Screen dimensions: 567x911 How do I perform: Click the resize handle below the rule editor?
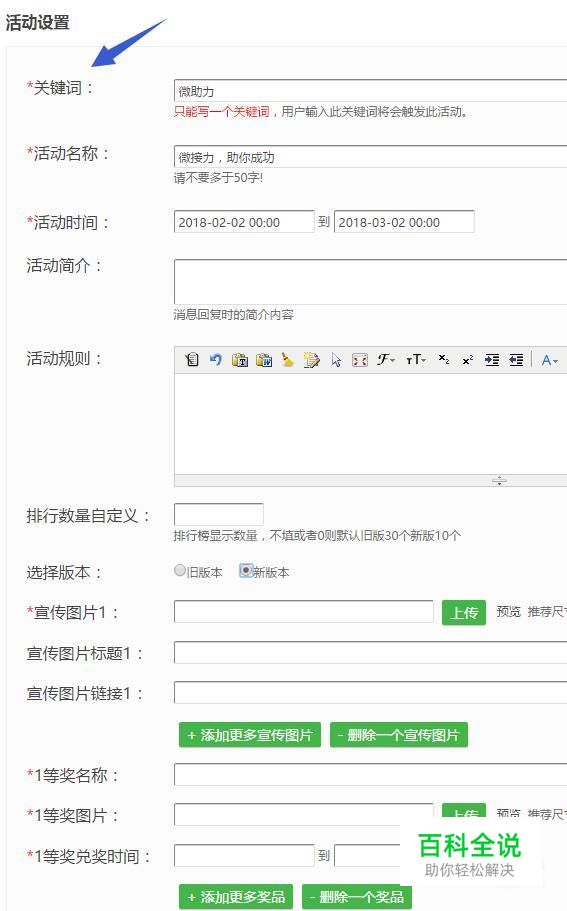click(x=499, y=480)
